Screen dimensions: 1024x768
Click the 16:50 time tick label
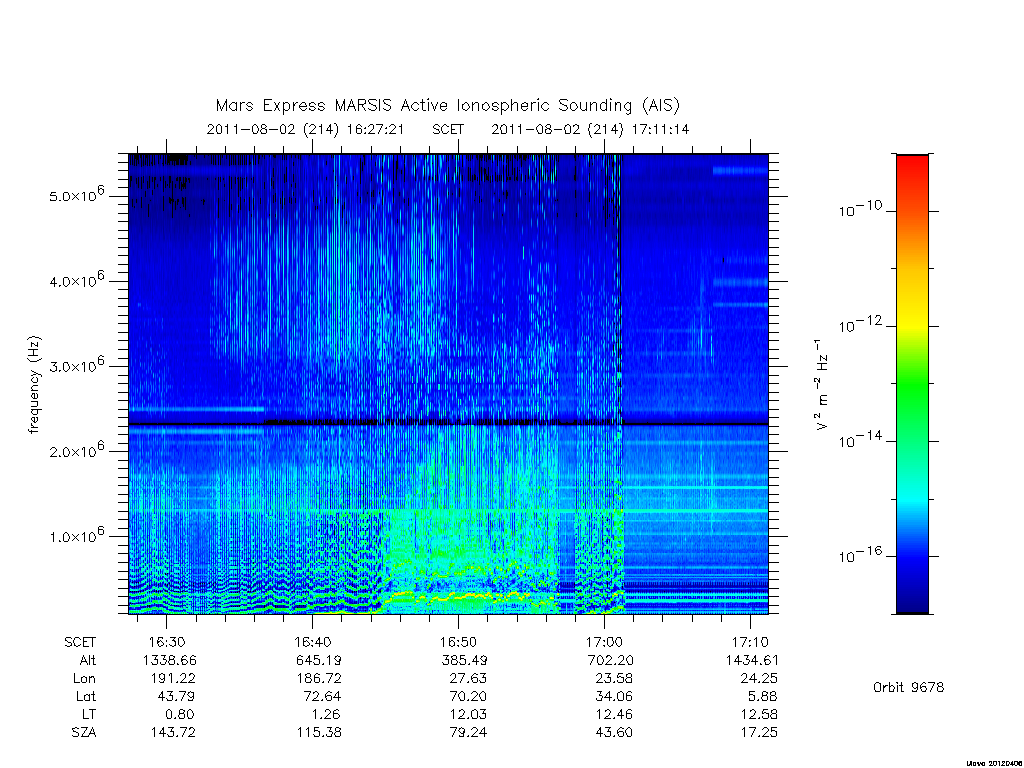(x=458, y=642)
